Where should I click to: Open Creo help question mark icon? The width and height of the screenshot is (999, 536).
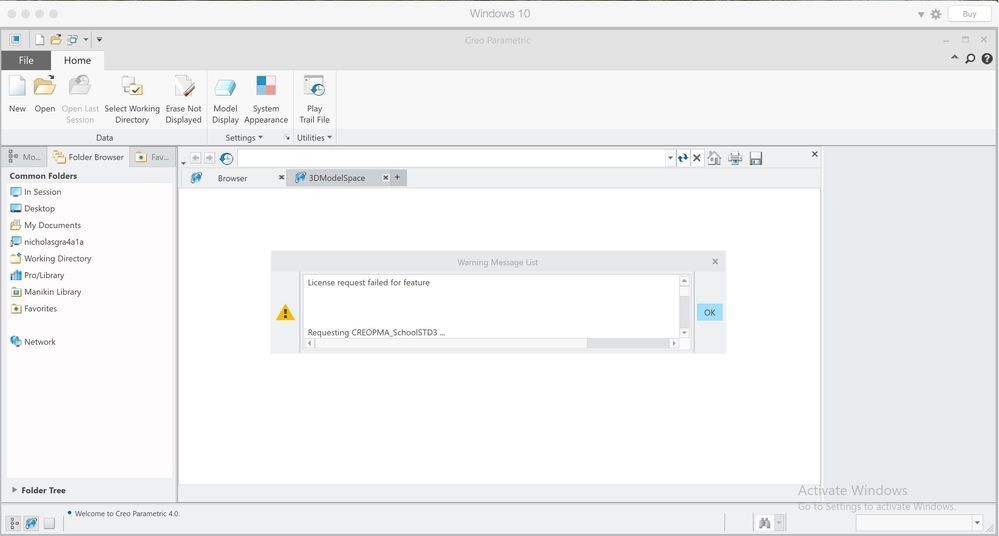(987, 59)
